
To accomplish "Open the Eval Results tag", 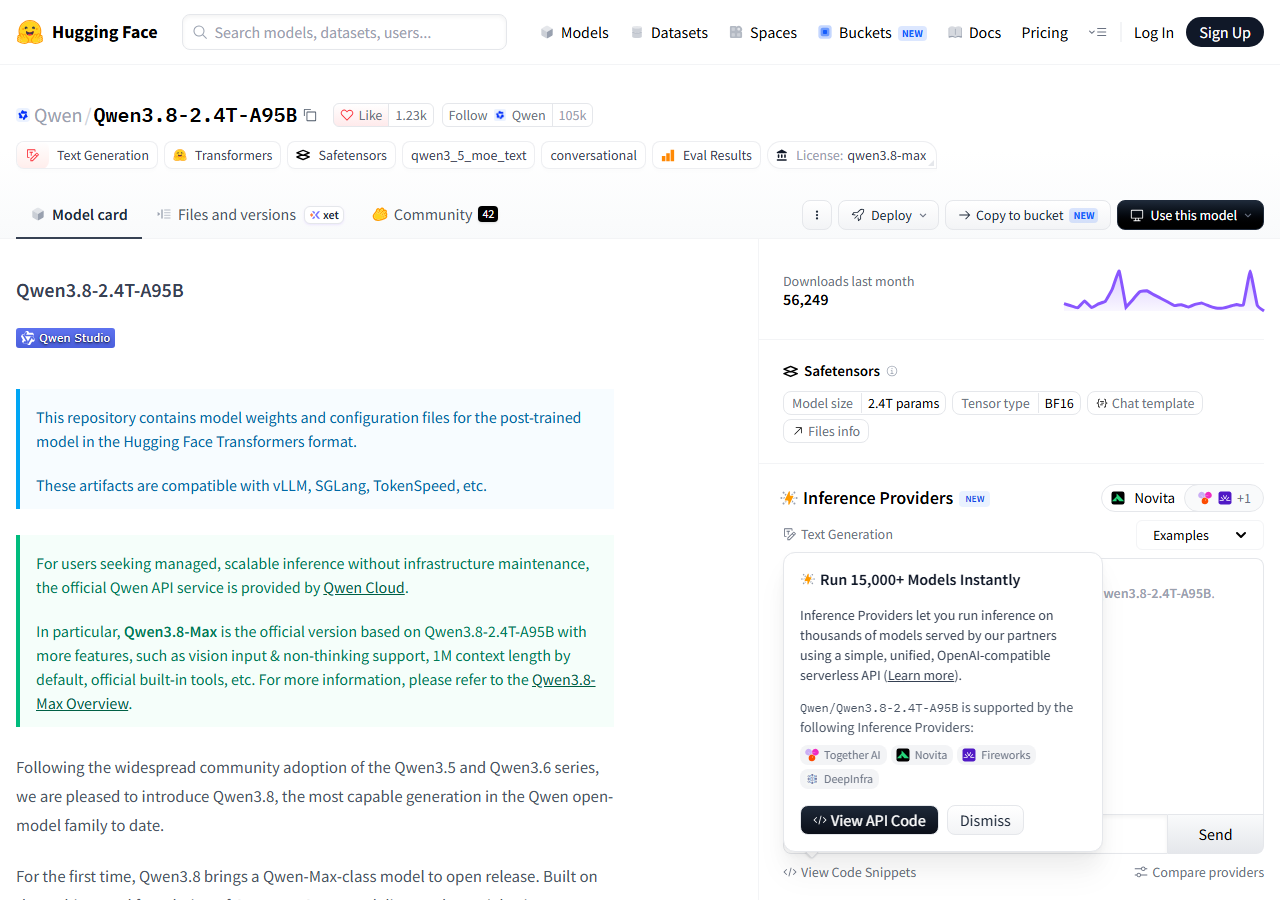I will pyautogui.click(x=707, y=155).
